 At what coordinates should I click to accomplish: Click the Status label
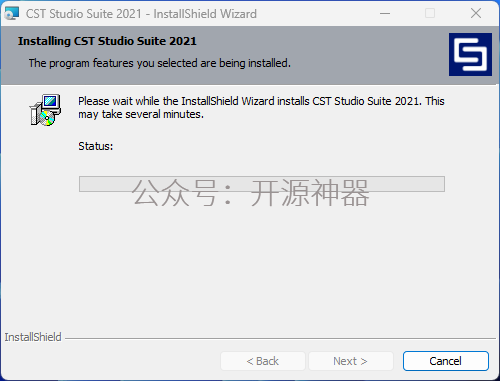point(96,146)
